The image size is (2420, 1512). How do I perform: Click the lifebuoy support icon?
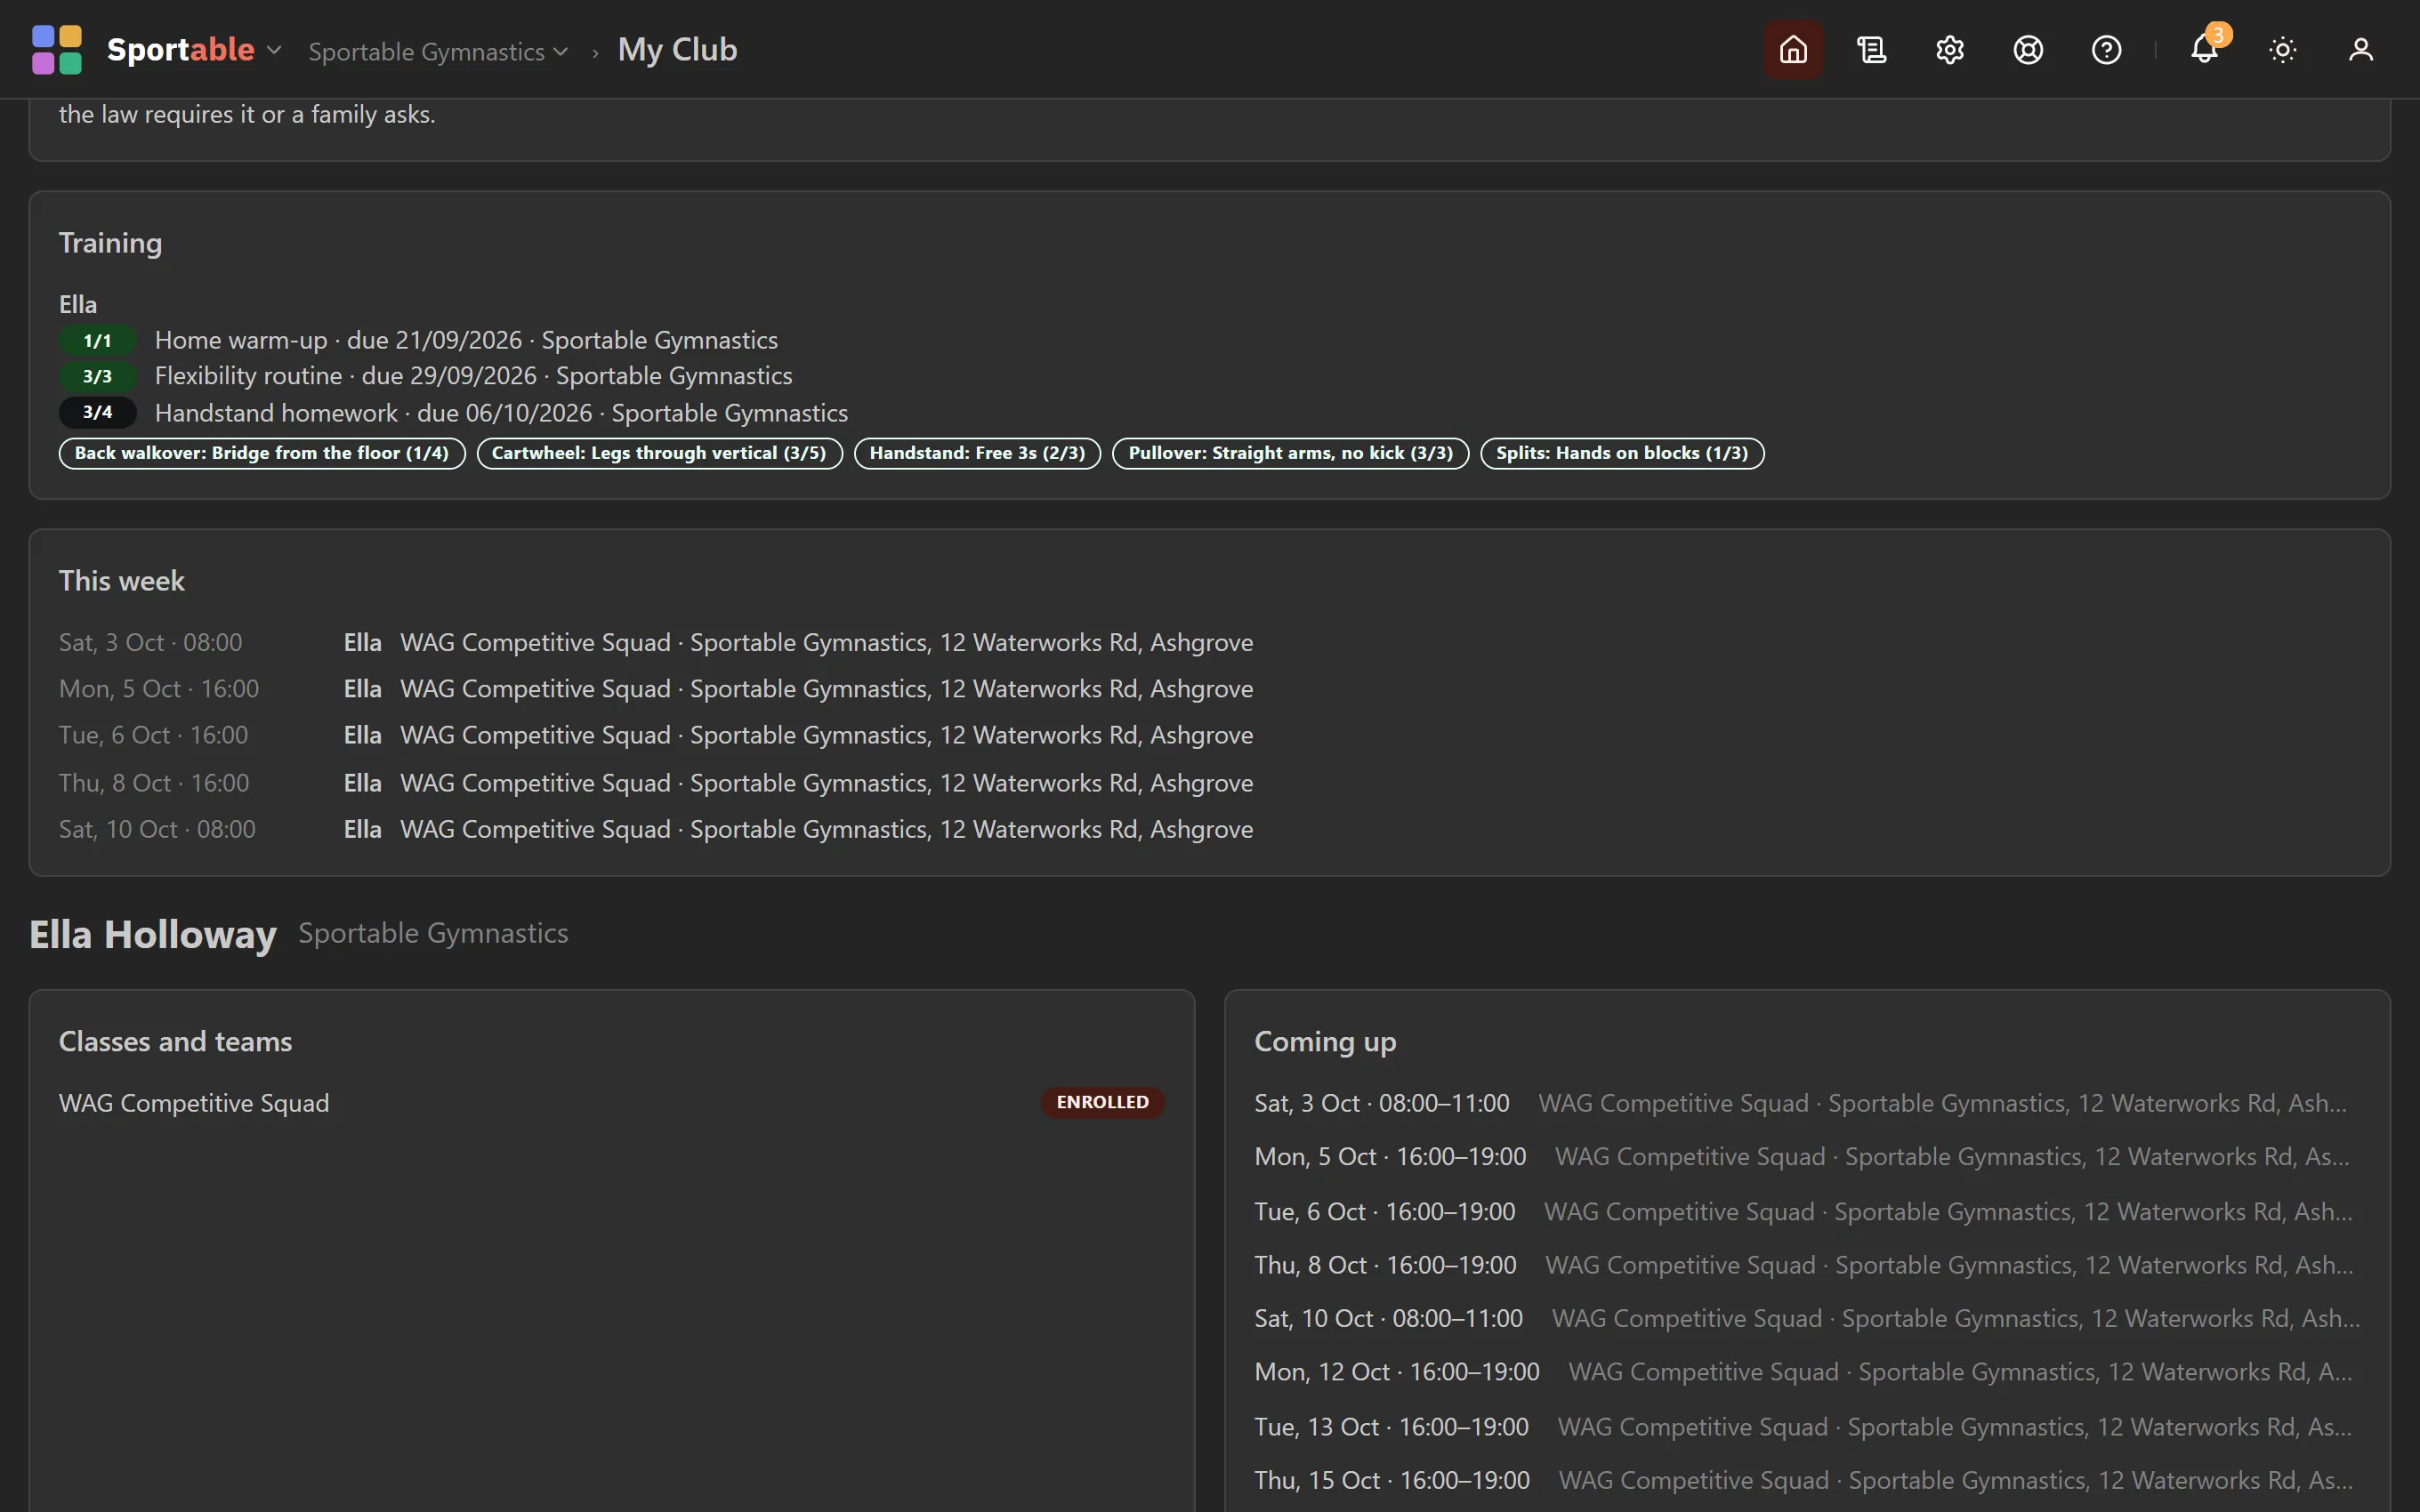(x=2027, y=49)
